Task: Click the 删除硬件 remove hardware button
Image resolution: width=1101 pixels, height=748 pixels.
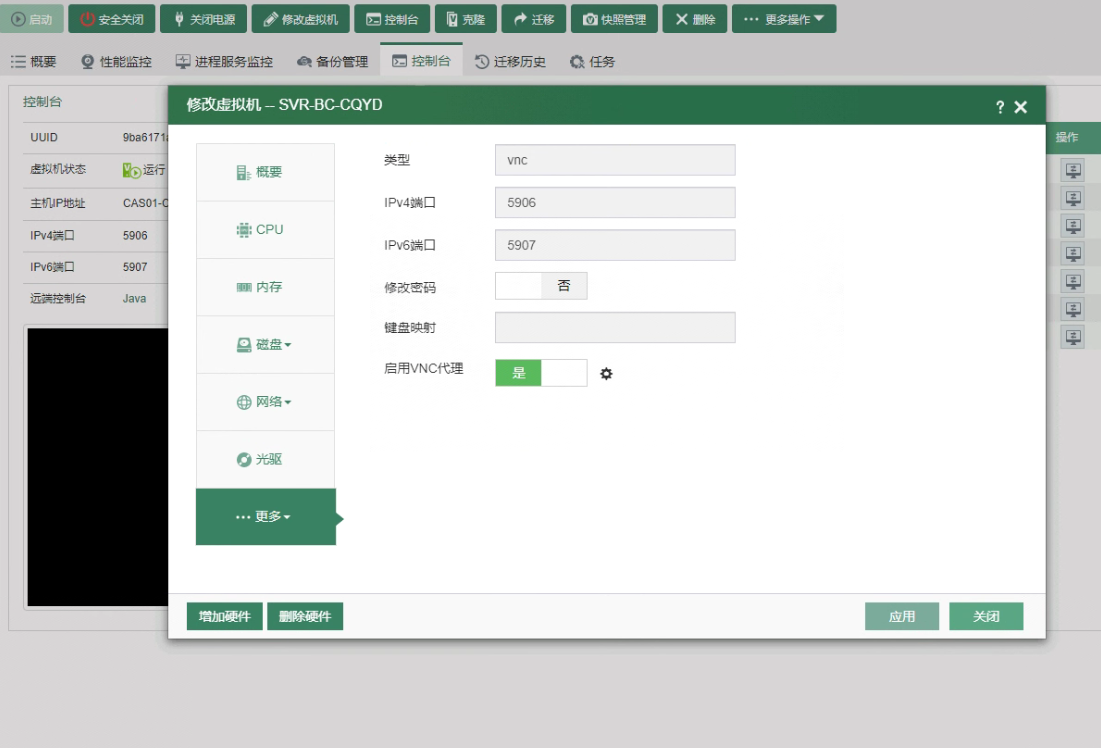Action: coord(305,616)
